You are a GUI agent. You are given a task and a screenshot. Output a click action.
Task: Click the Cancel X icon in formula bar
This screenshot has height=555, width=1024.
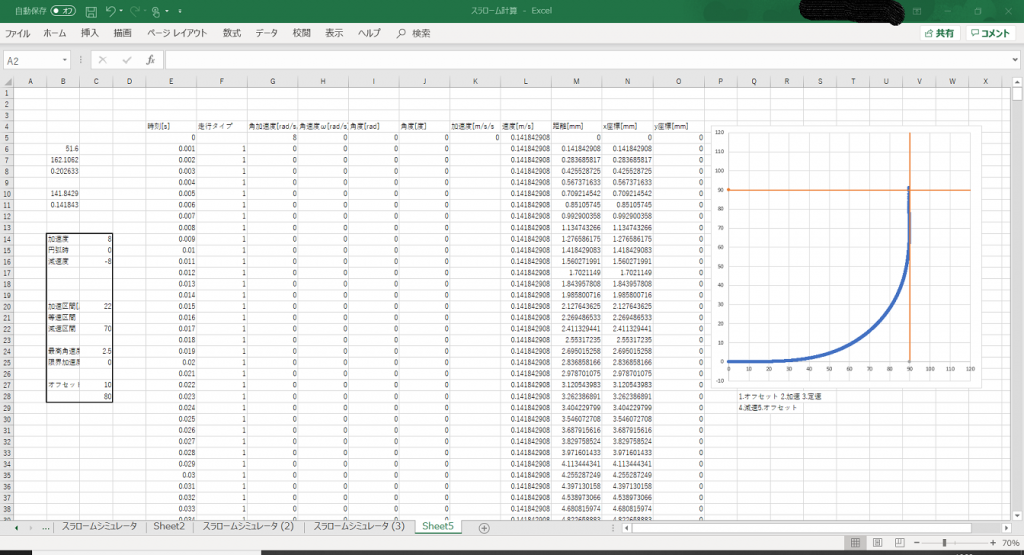point(103,60)
